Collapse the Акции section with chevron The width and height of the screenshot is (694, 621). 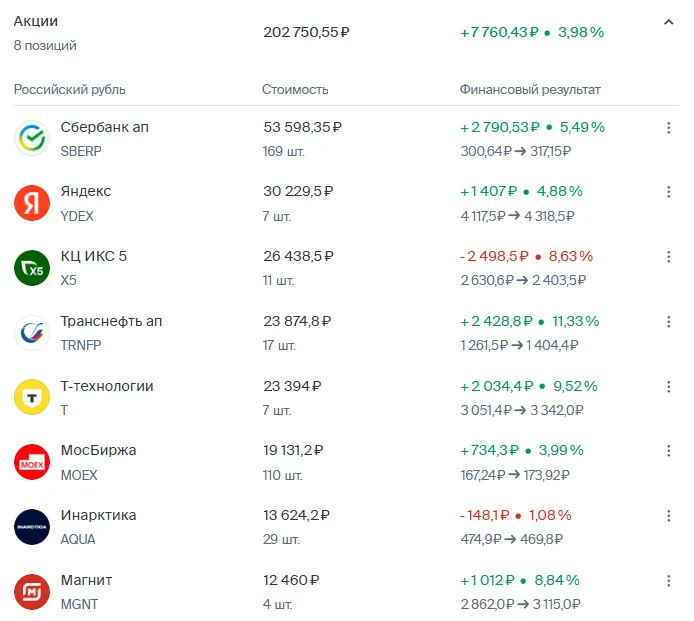tap(668, 22)
